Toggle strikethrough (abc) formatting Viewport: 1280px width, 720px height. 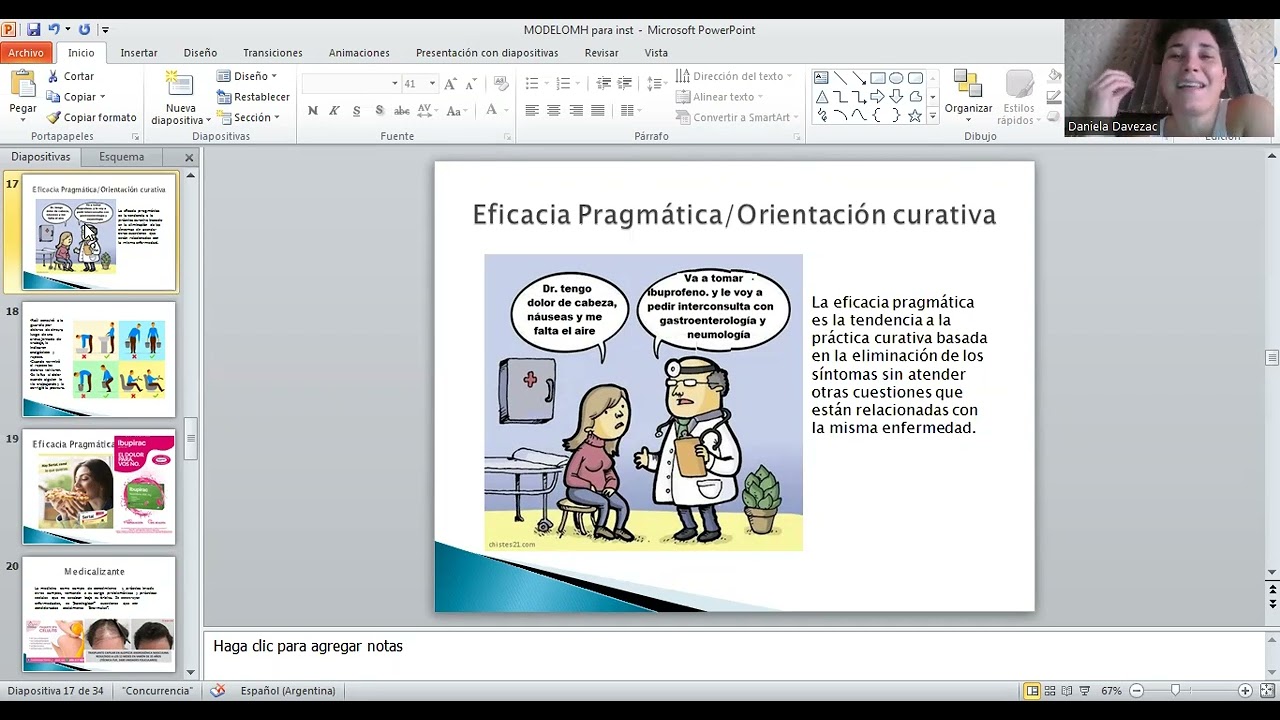[403, 111]
